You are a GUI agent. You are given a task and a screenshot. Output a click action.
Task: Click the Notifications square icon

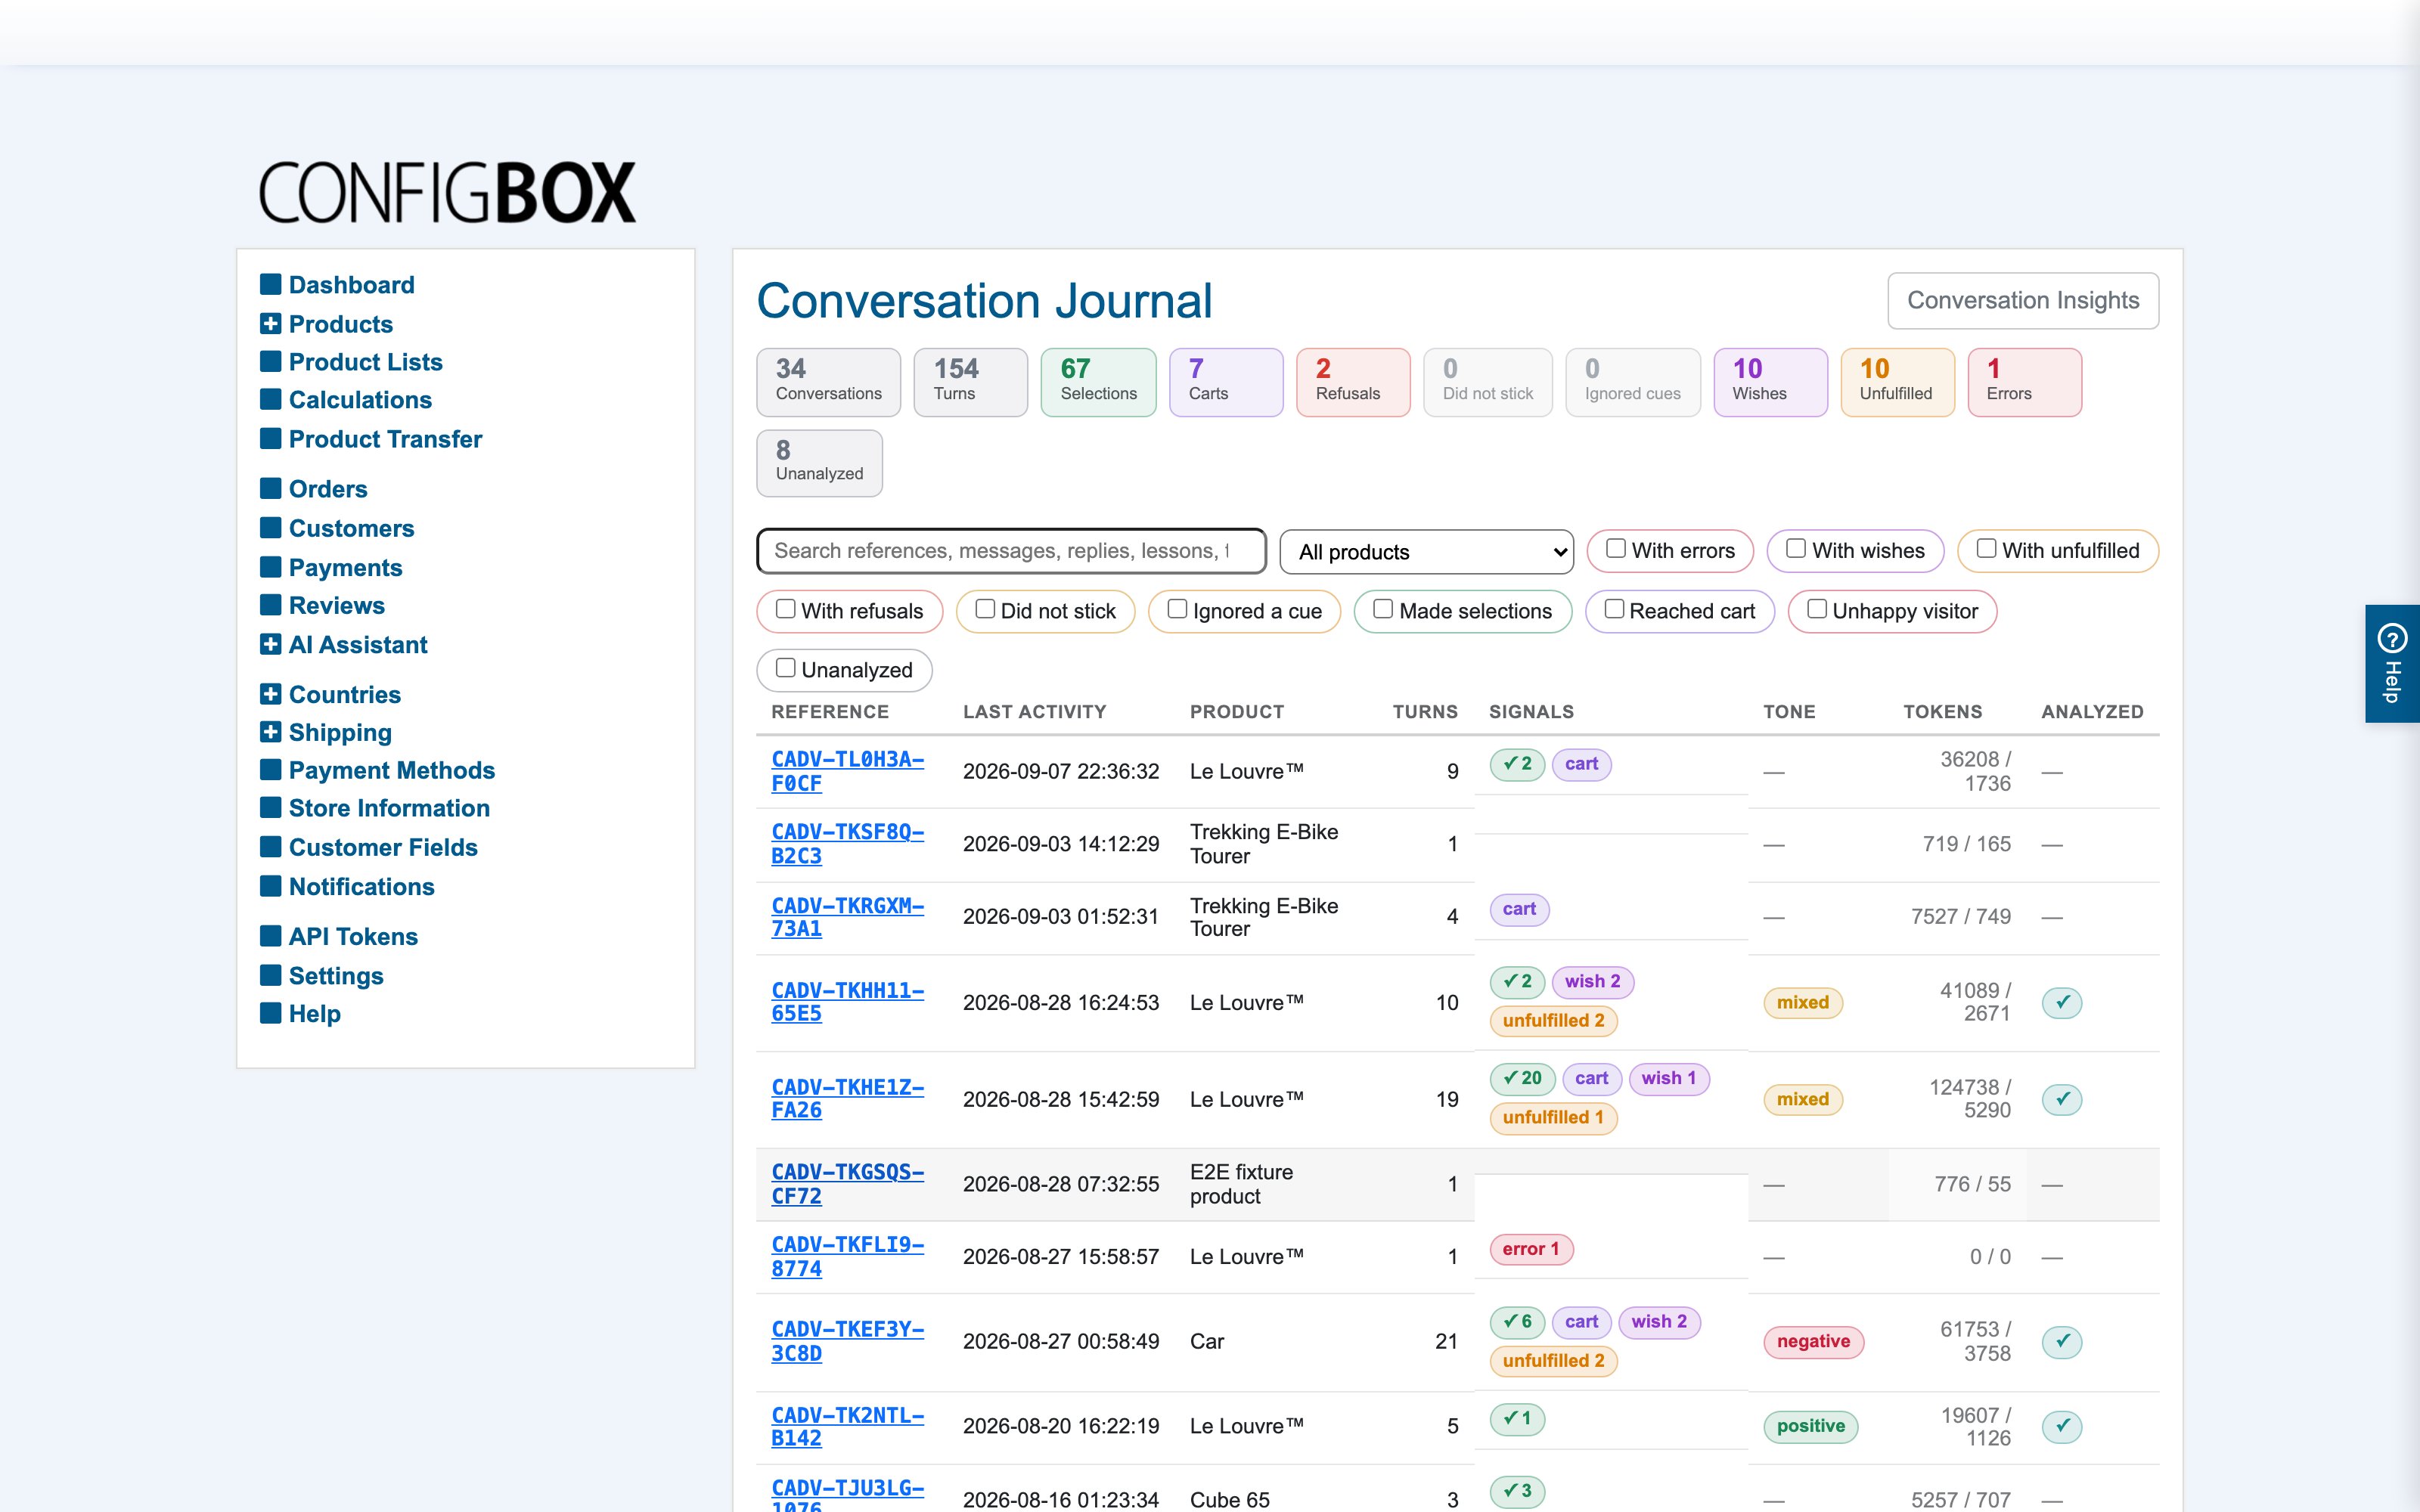270,886
